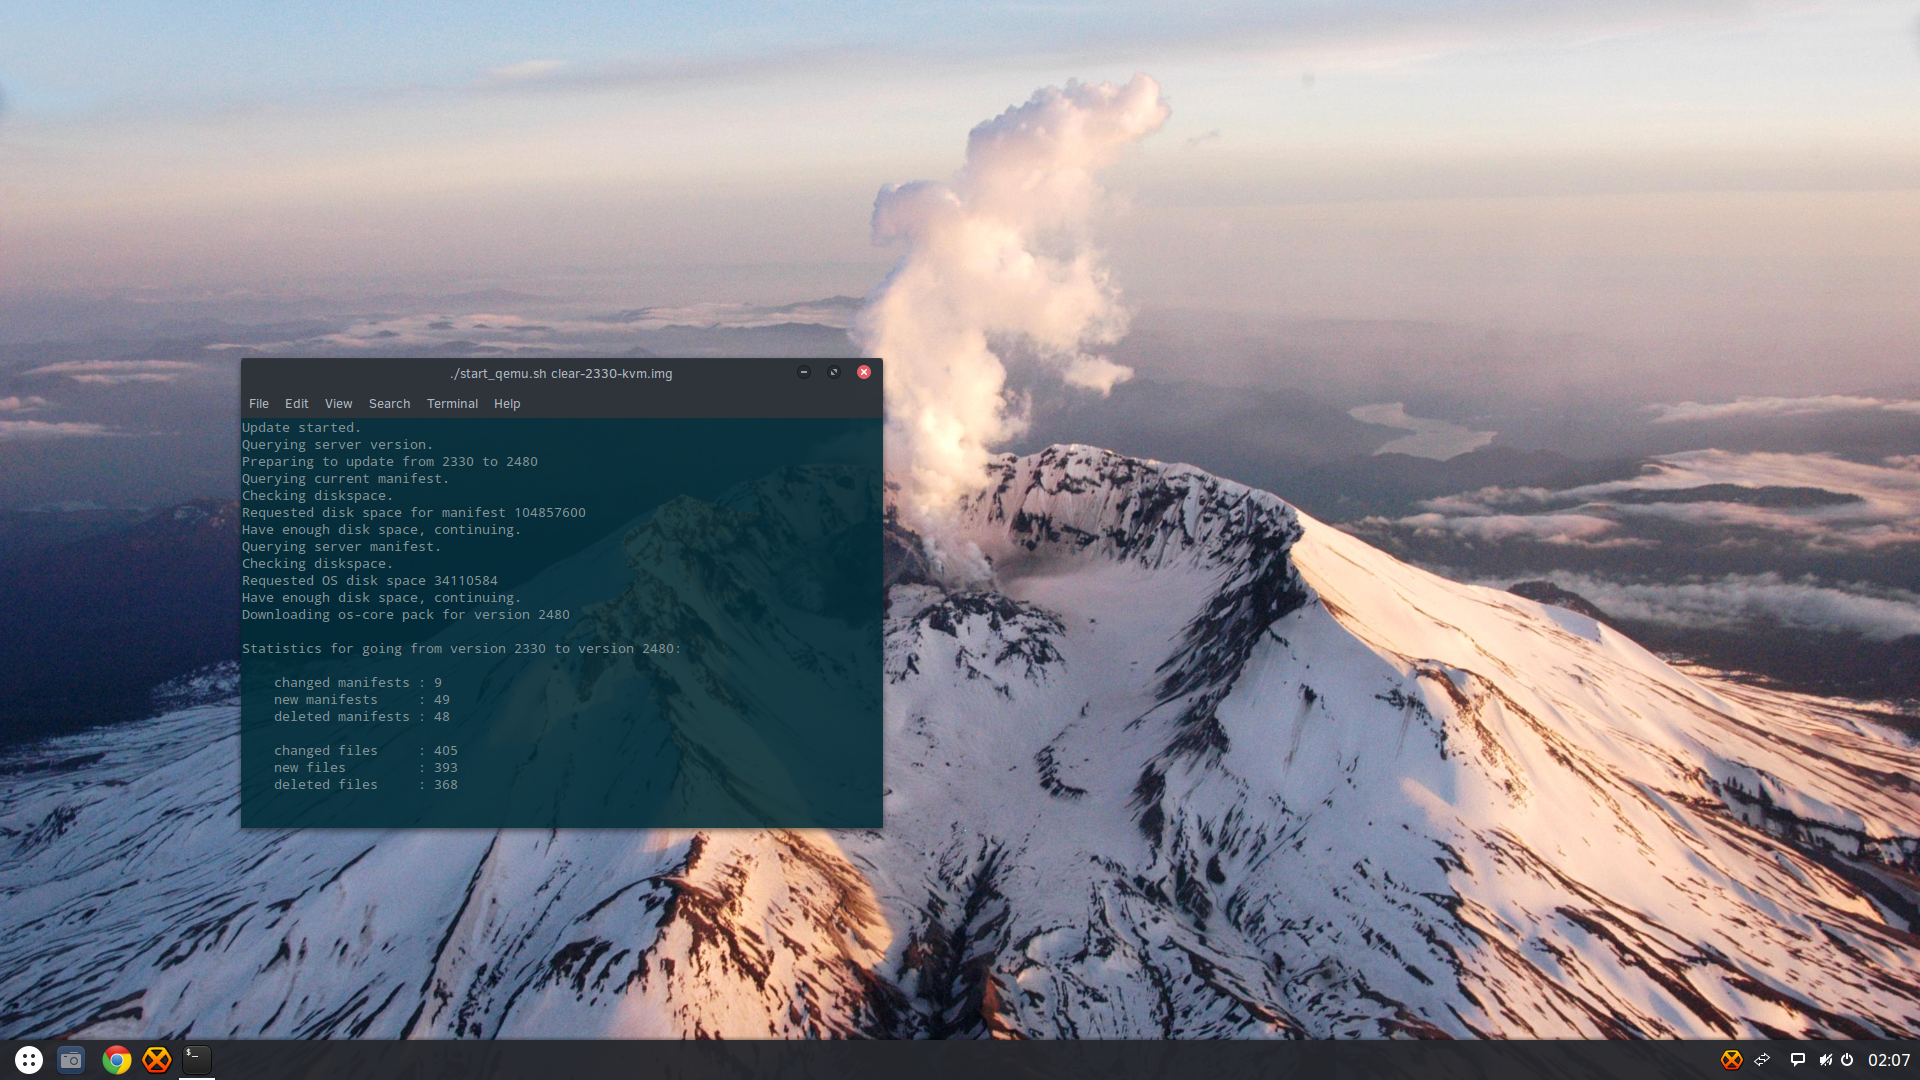This screenshot has height=1080, width=1920.
Task: Click the './start_qemu.sh clear-2330-kvm.img' title bar
Action: pos(561,374)
